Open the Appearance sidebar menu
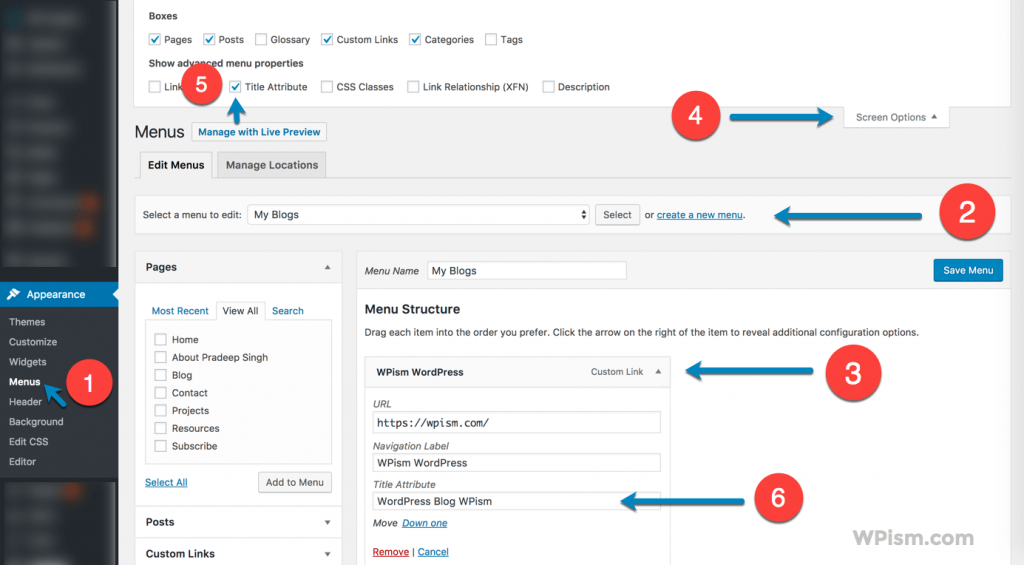The height and width of the screenshot is (565, 1024). click(59, 294)
